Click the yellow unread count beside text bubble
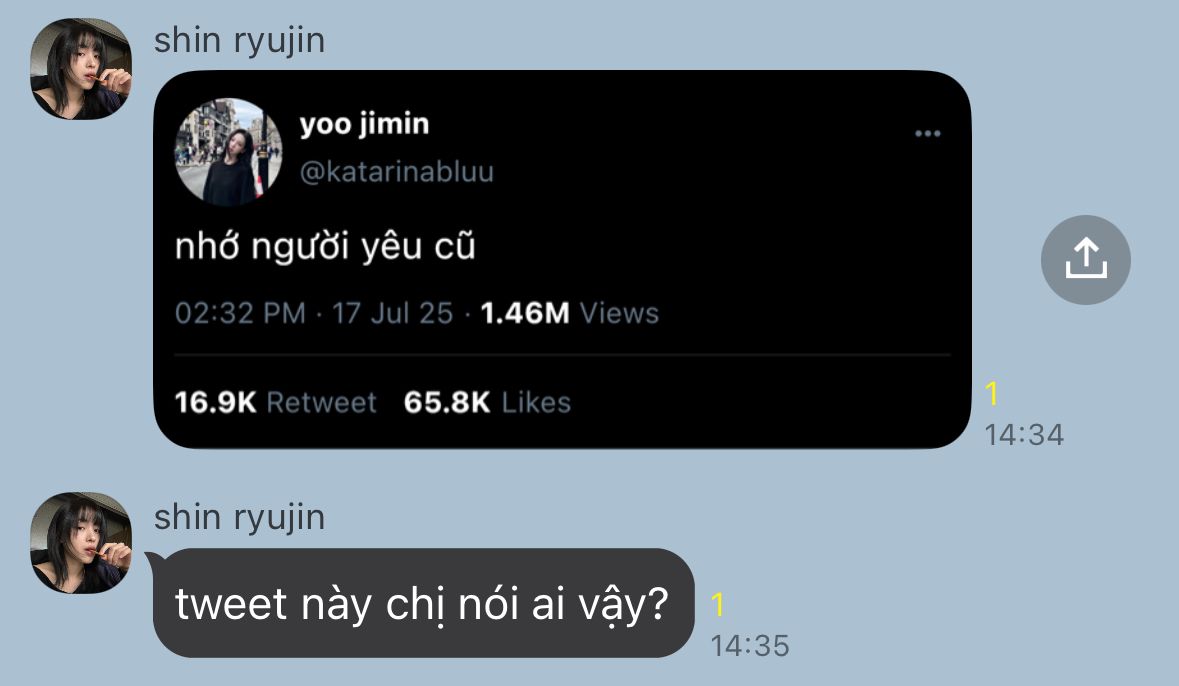Viewport: 1179px width, 686px height. pyautogui.click(x=718, y=605)
